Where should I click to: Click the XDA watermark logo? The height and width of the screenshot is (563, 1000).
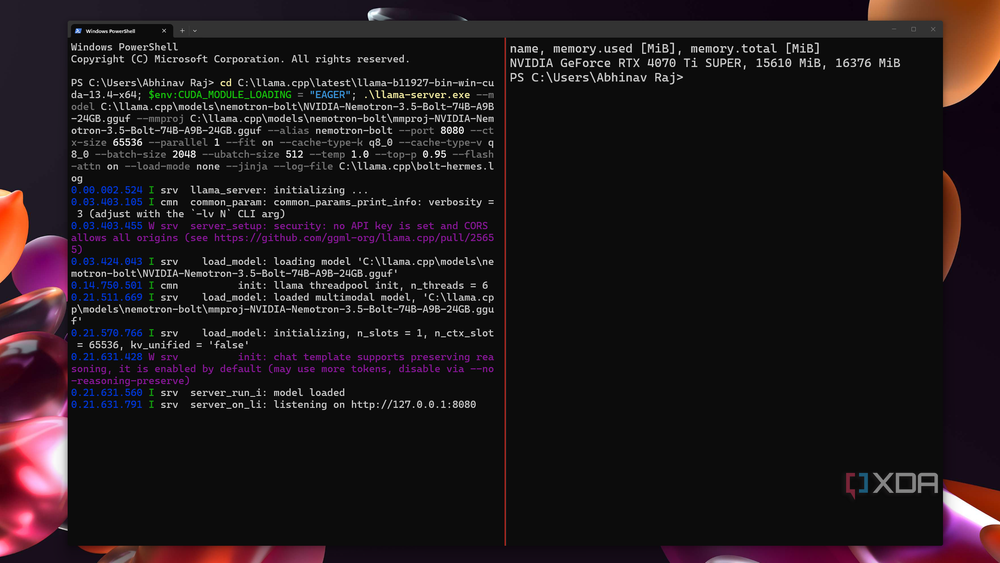click(892, 485)
